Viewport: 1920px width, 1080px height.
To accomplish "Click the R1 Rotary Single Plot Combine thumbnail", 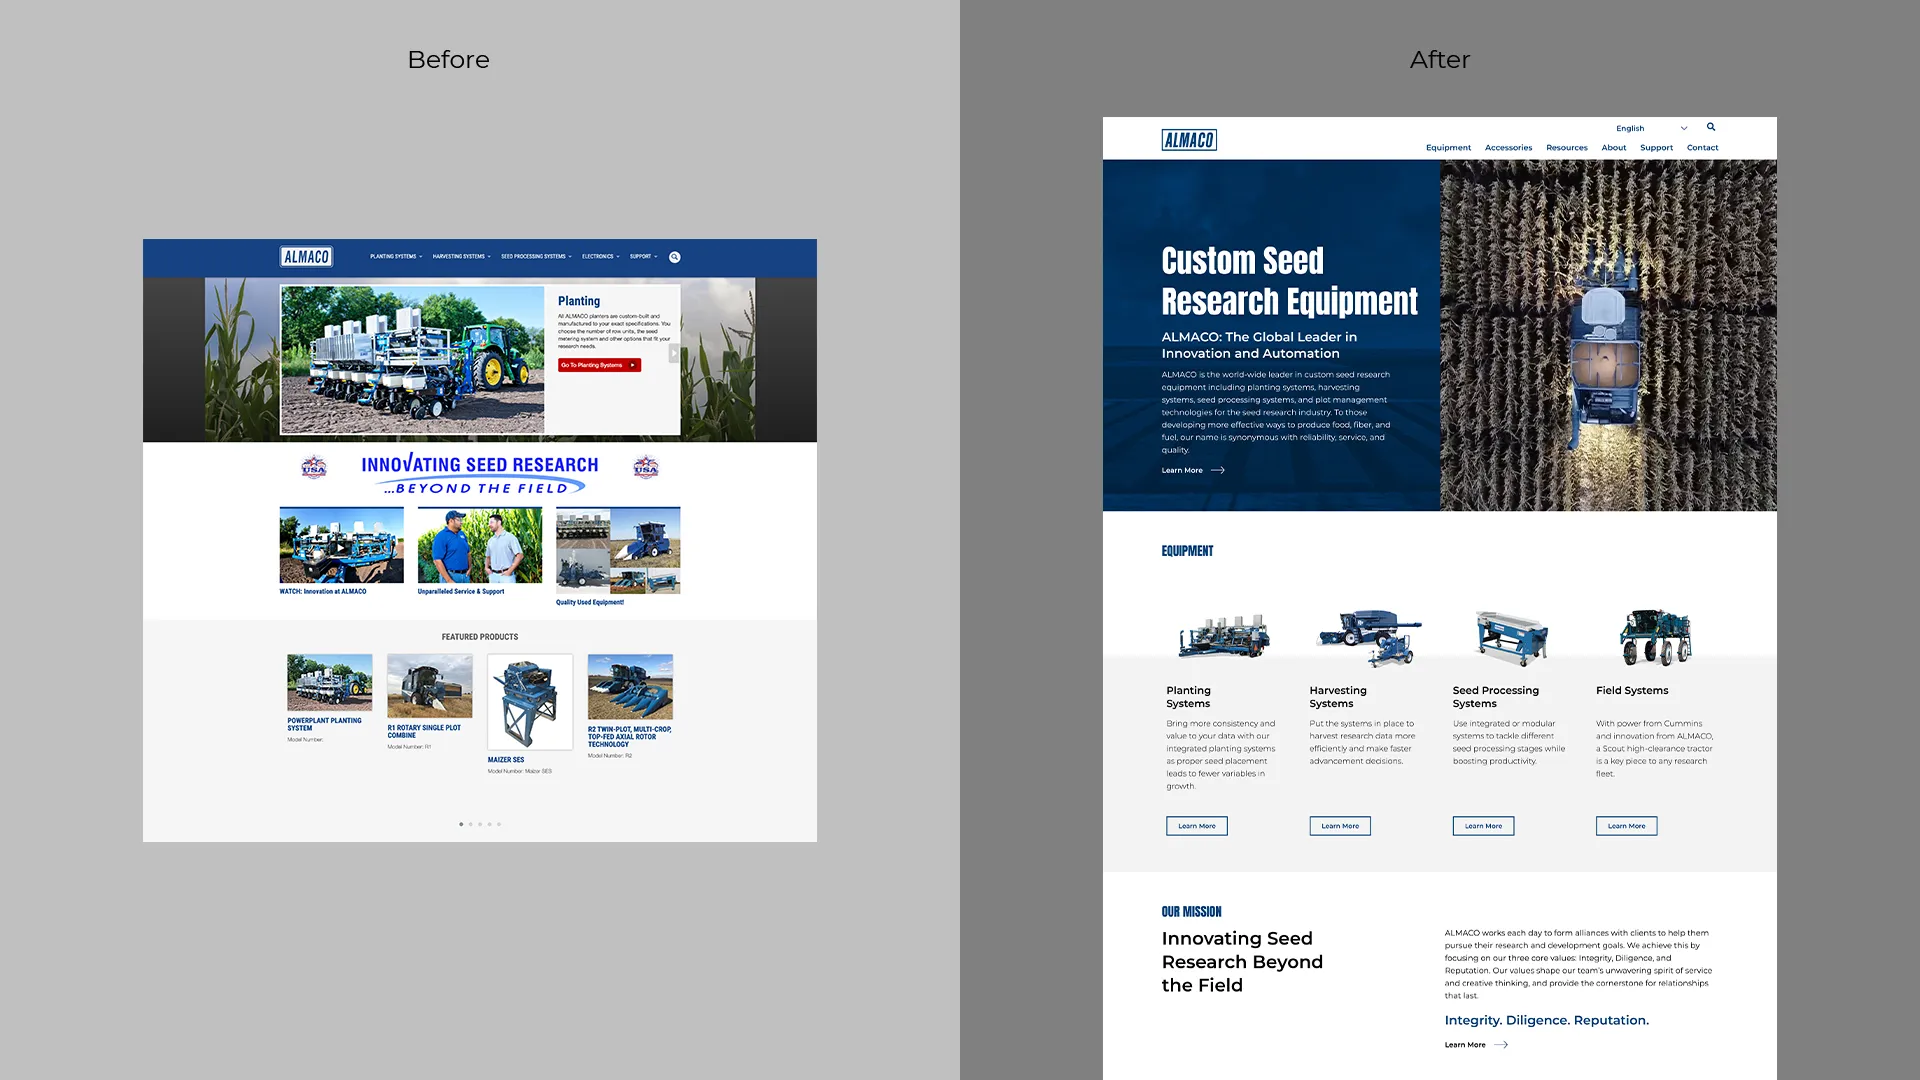I will [429, 686].
